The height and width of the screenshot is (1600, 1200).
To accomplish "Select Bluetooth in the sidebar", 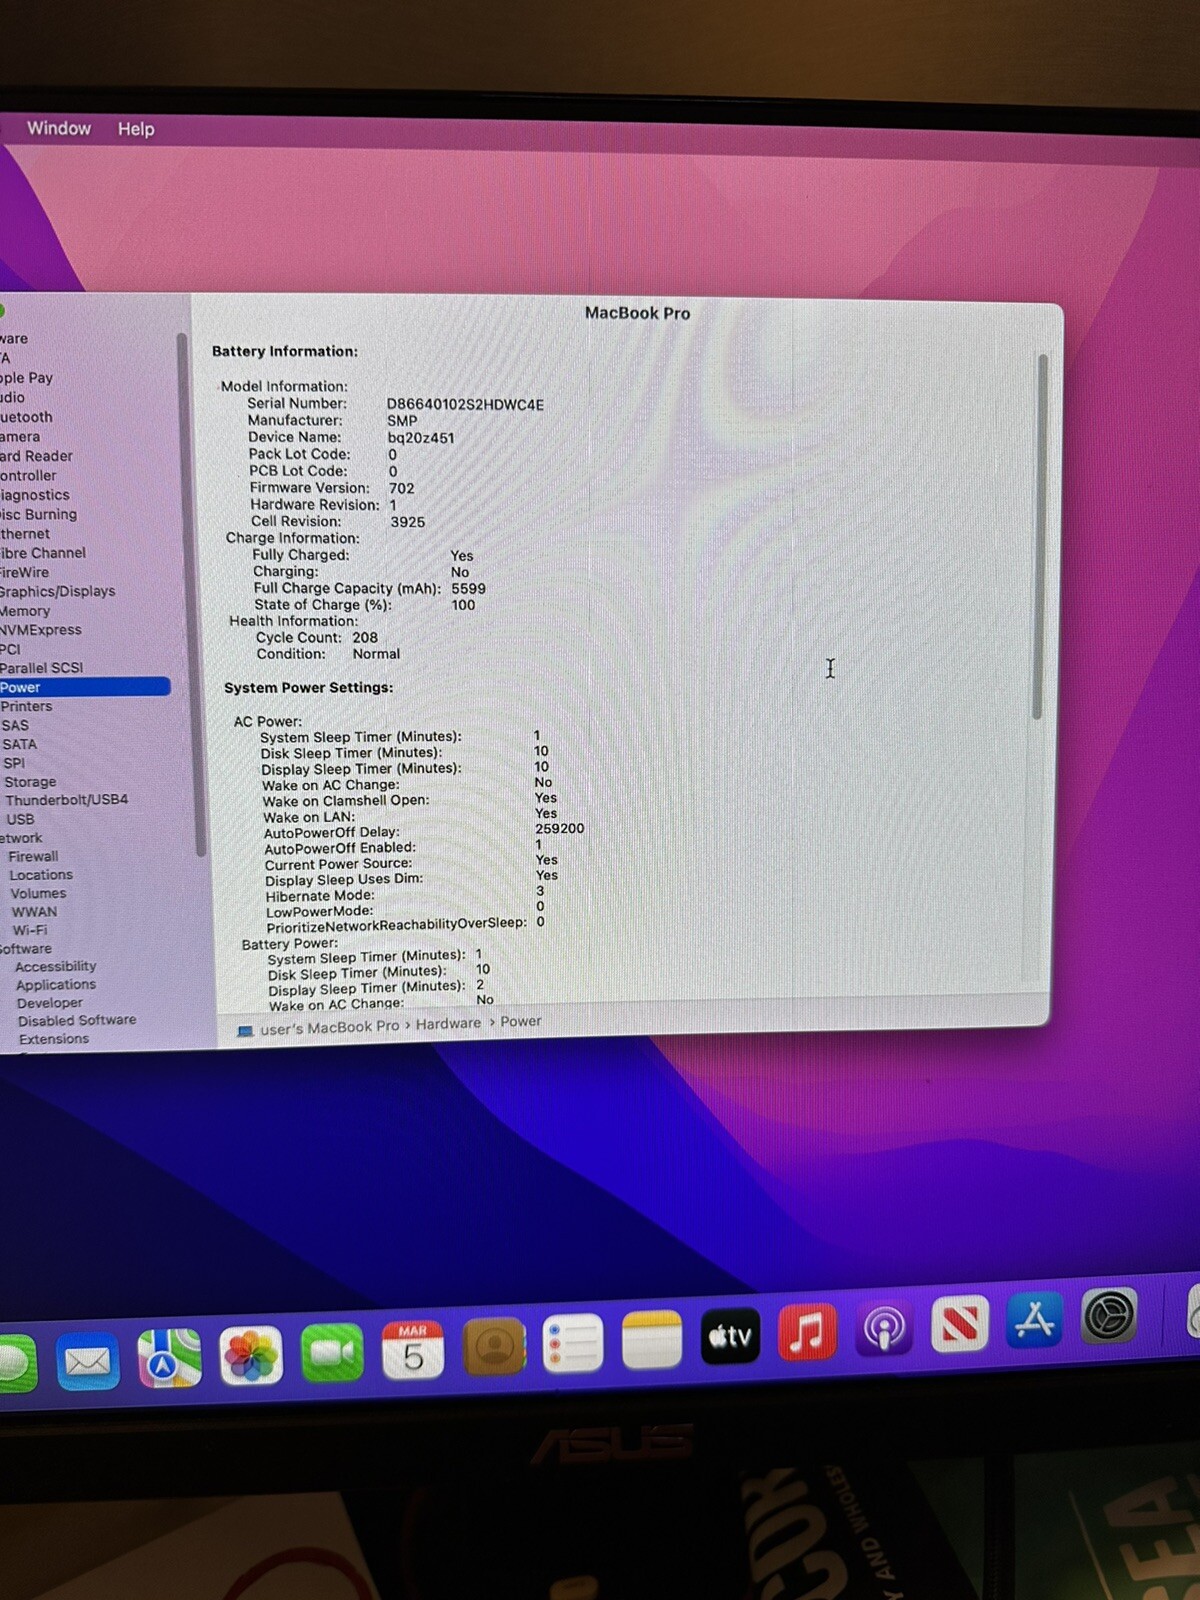I will click(27, 417).
